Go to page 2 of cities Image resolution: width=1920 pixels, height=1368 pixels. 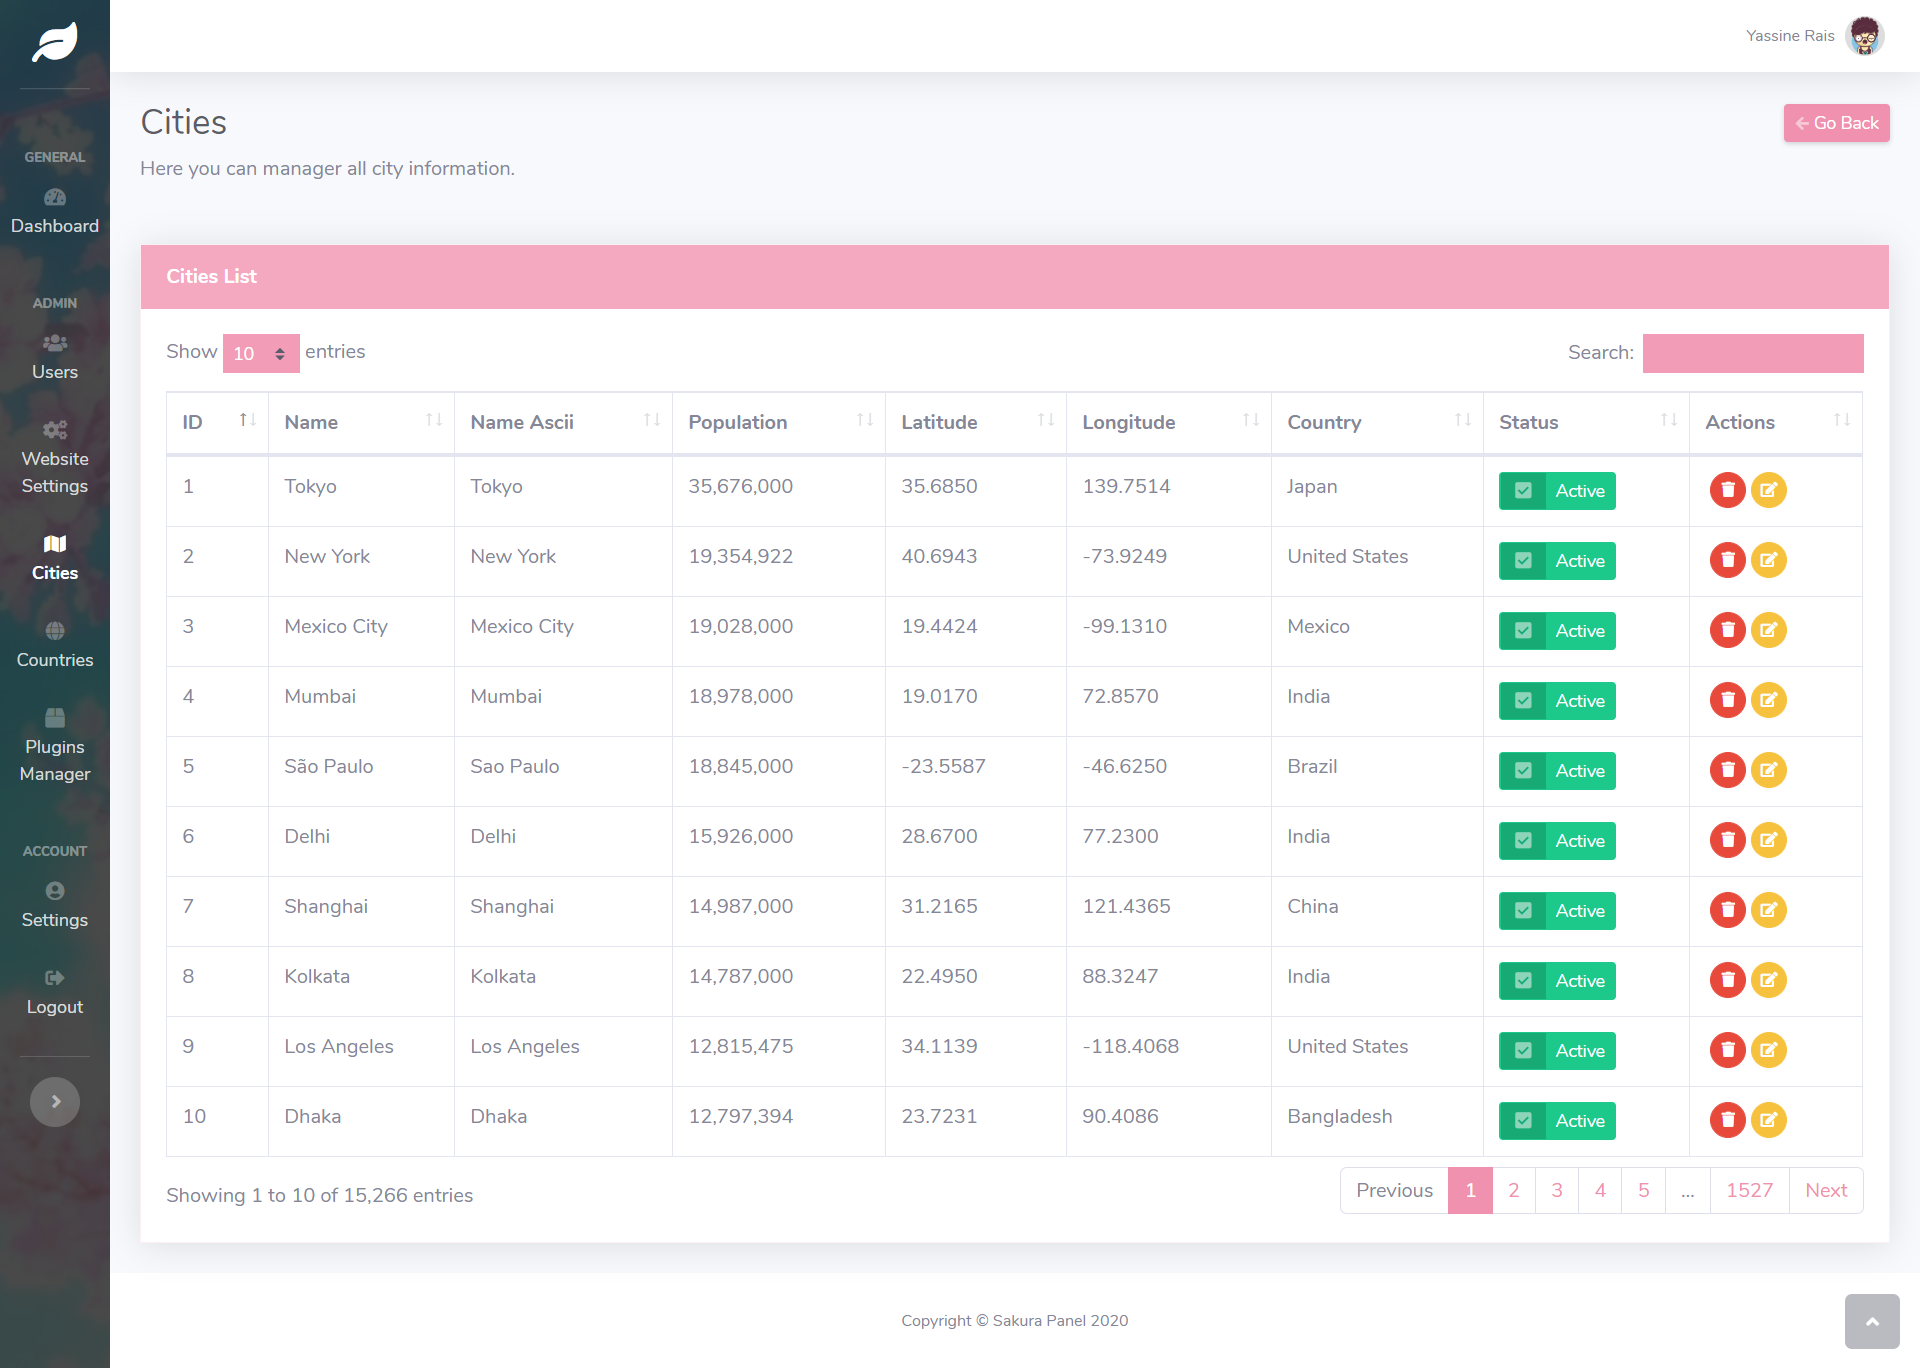click(x=1514, y=1190)
